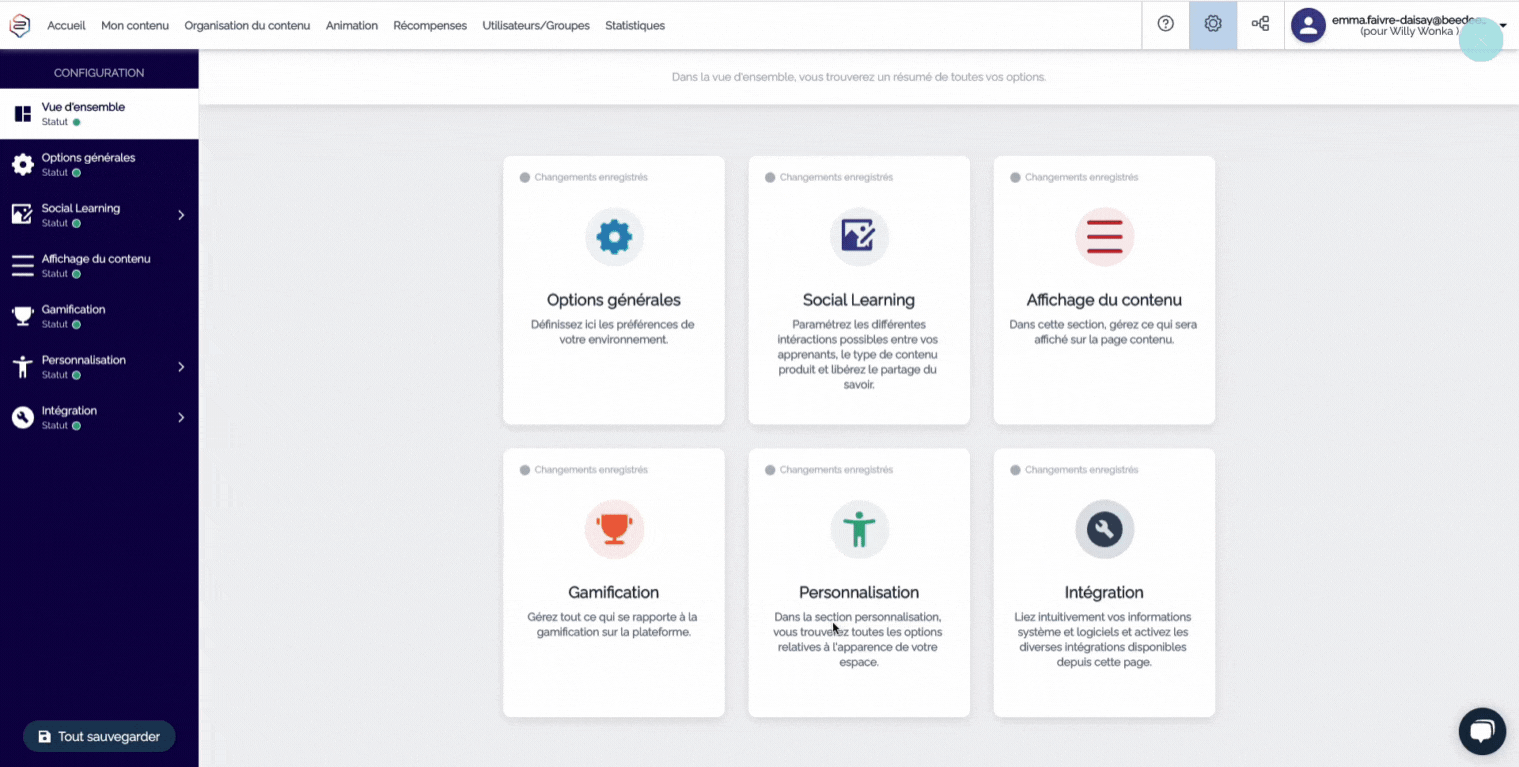Expand the Intégration sidebar section
The height and width of the screenshot is (767, 1519).
pos(182,417)
